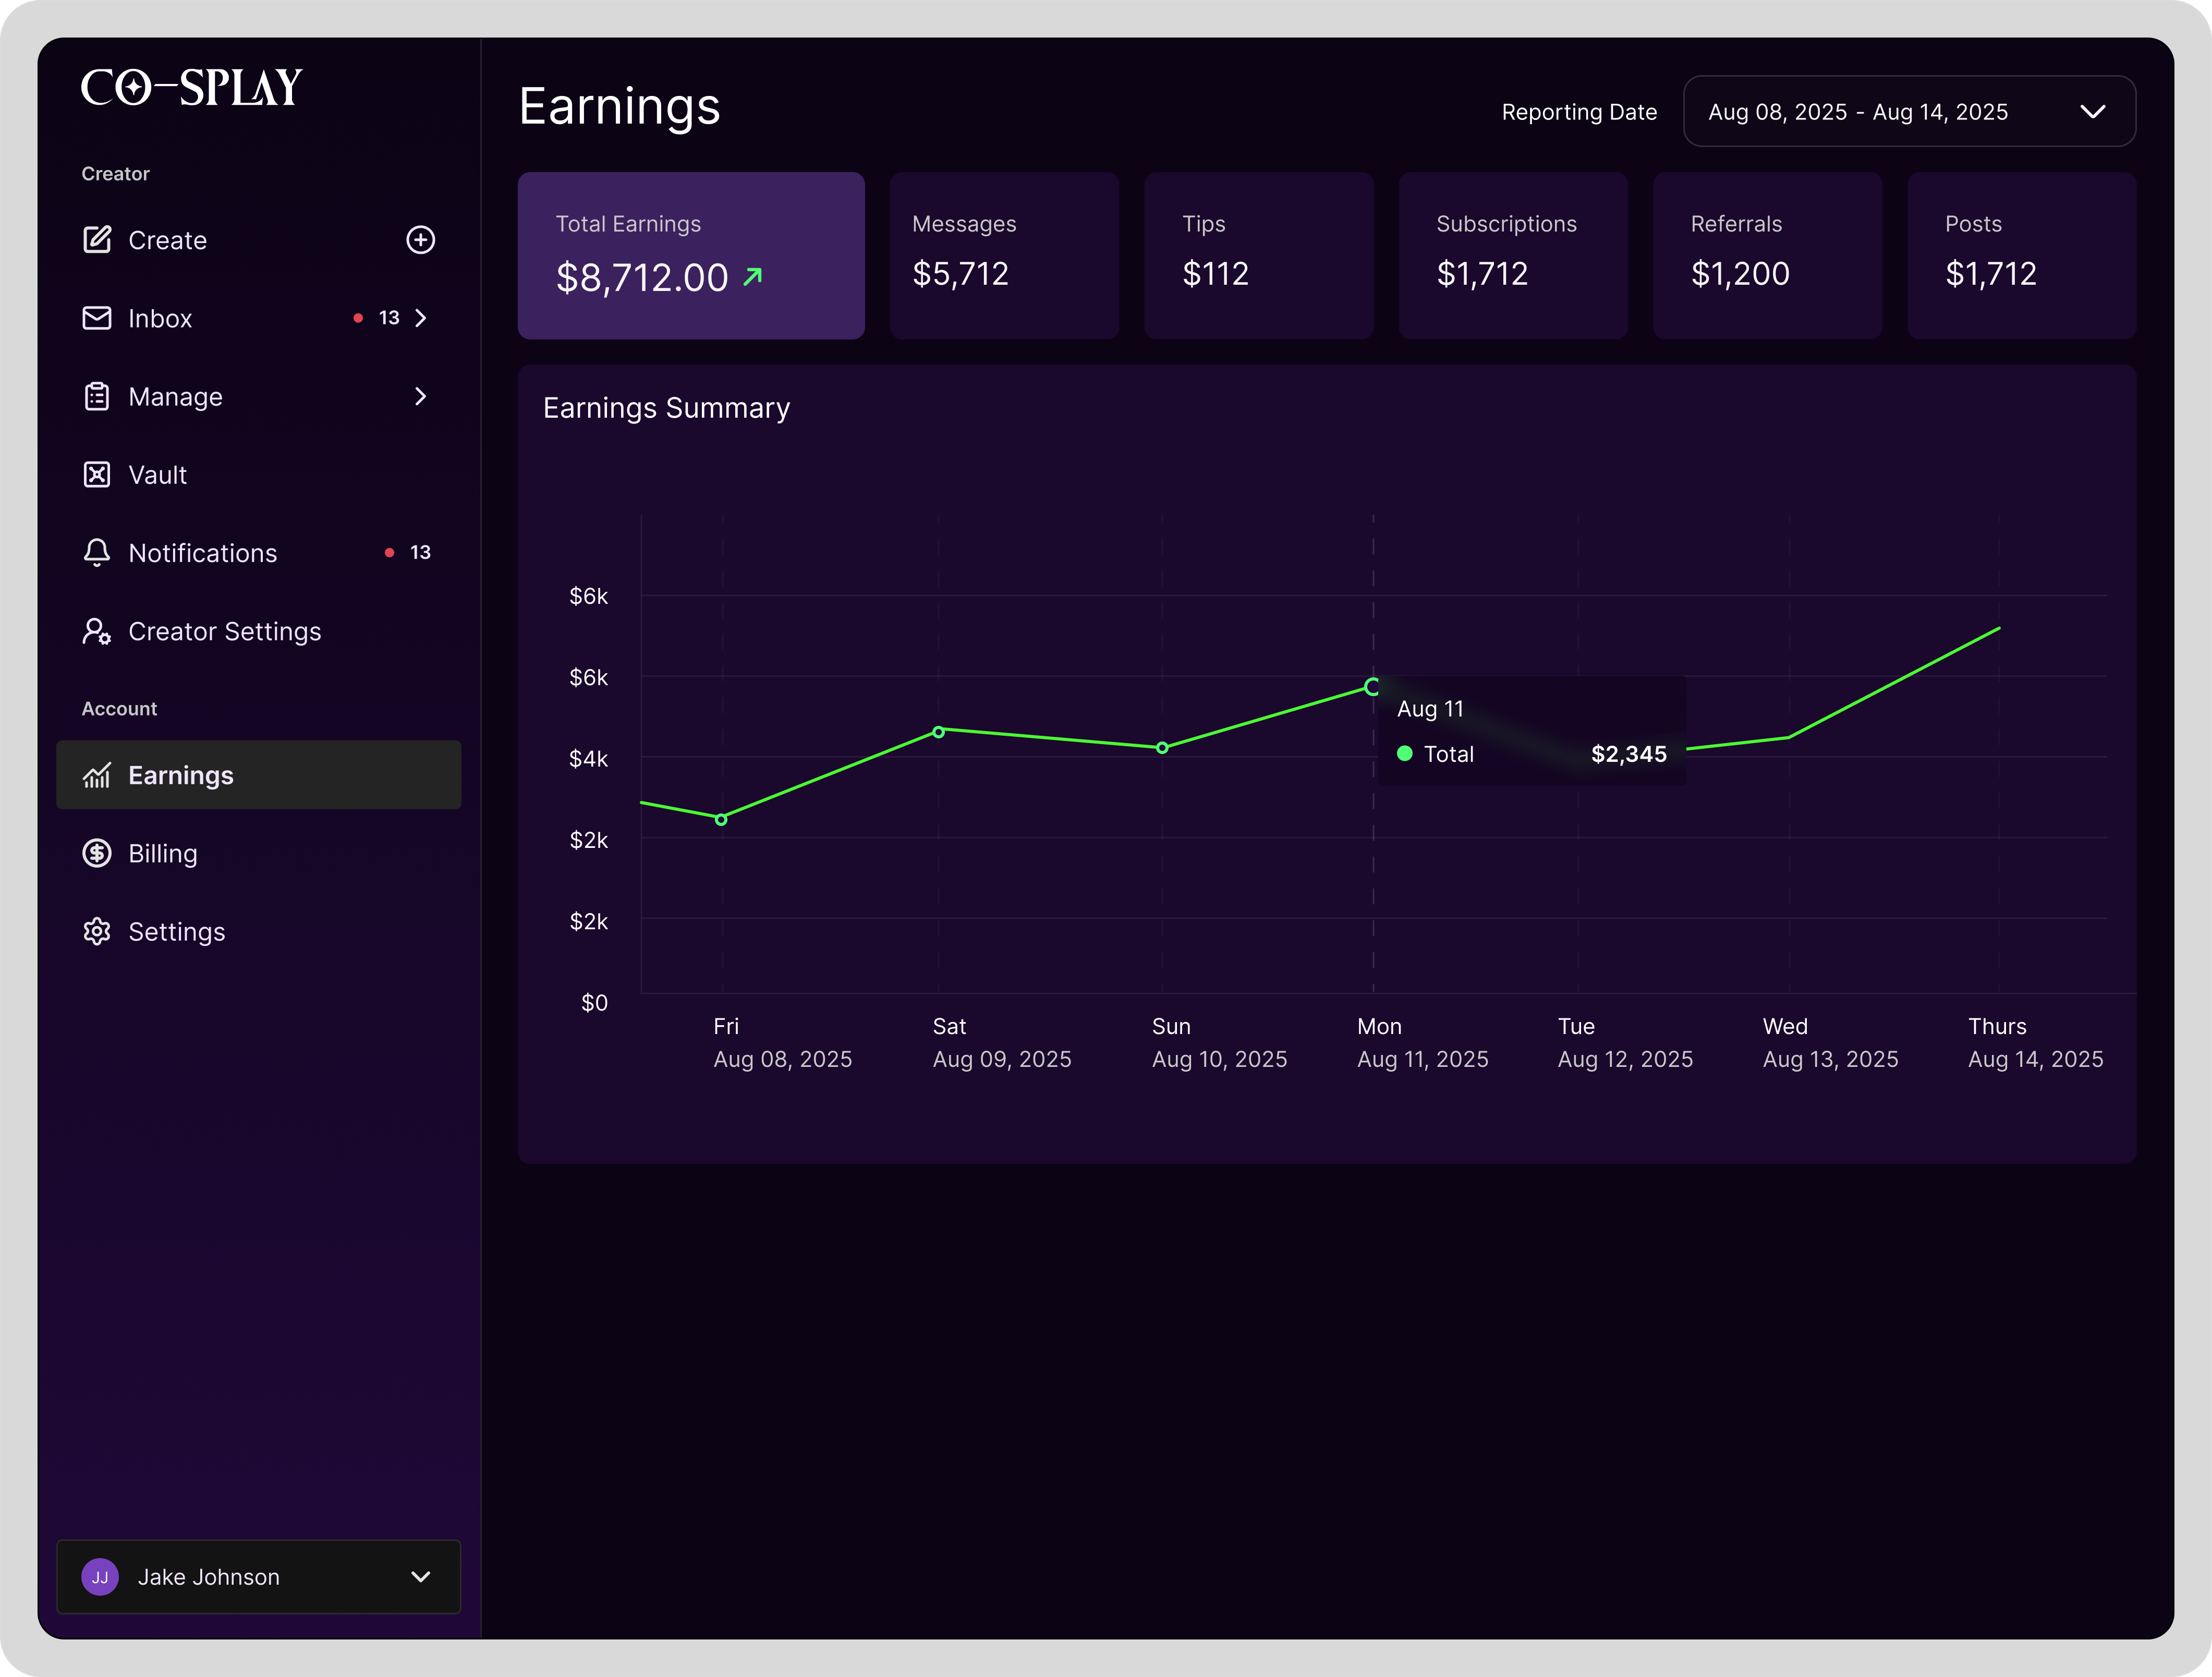Expand the Manage submenu chevron
This screenshot has width=2212, height=1677.
click(421, 397)
